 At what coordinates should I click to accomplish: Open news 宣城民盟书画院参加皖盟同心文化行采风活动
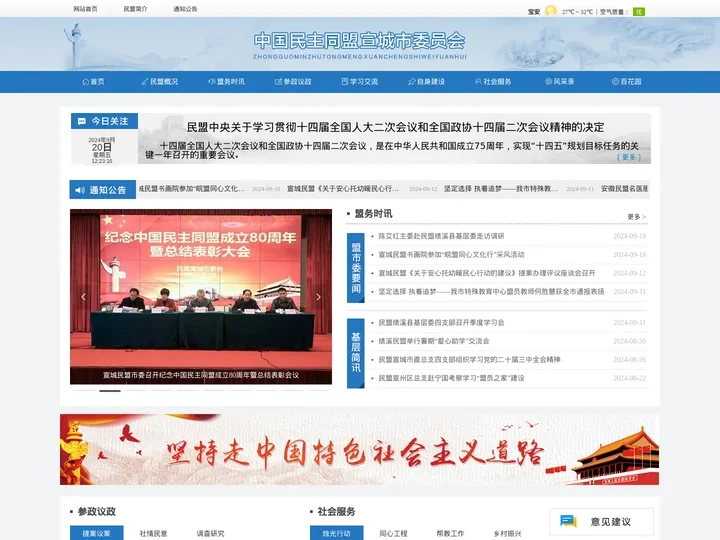(x=451, y=254)
